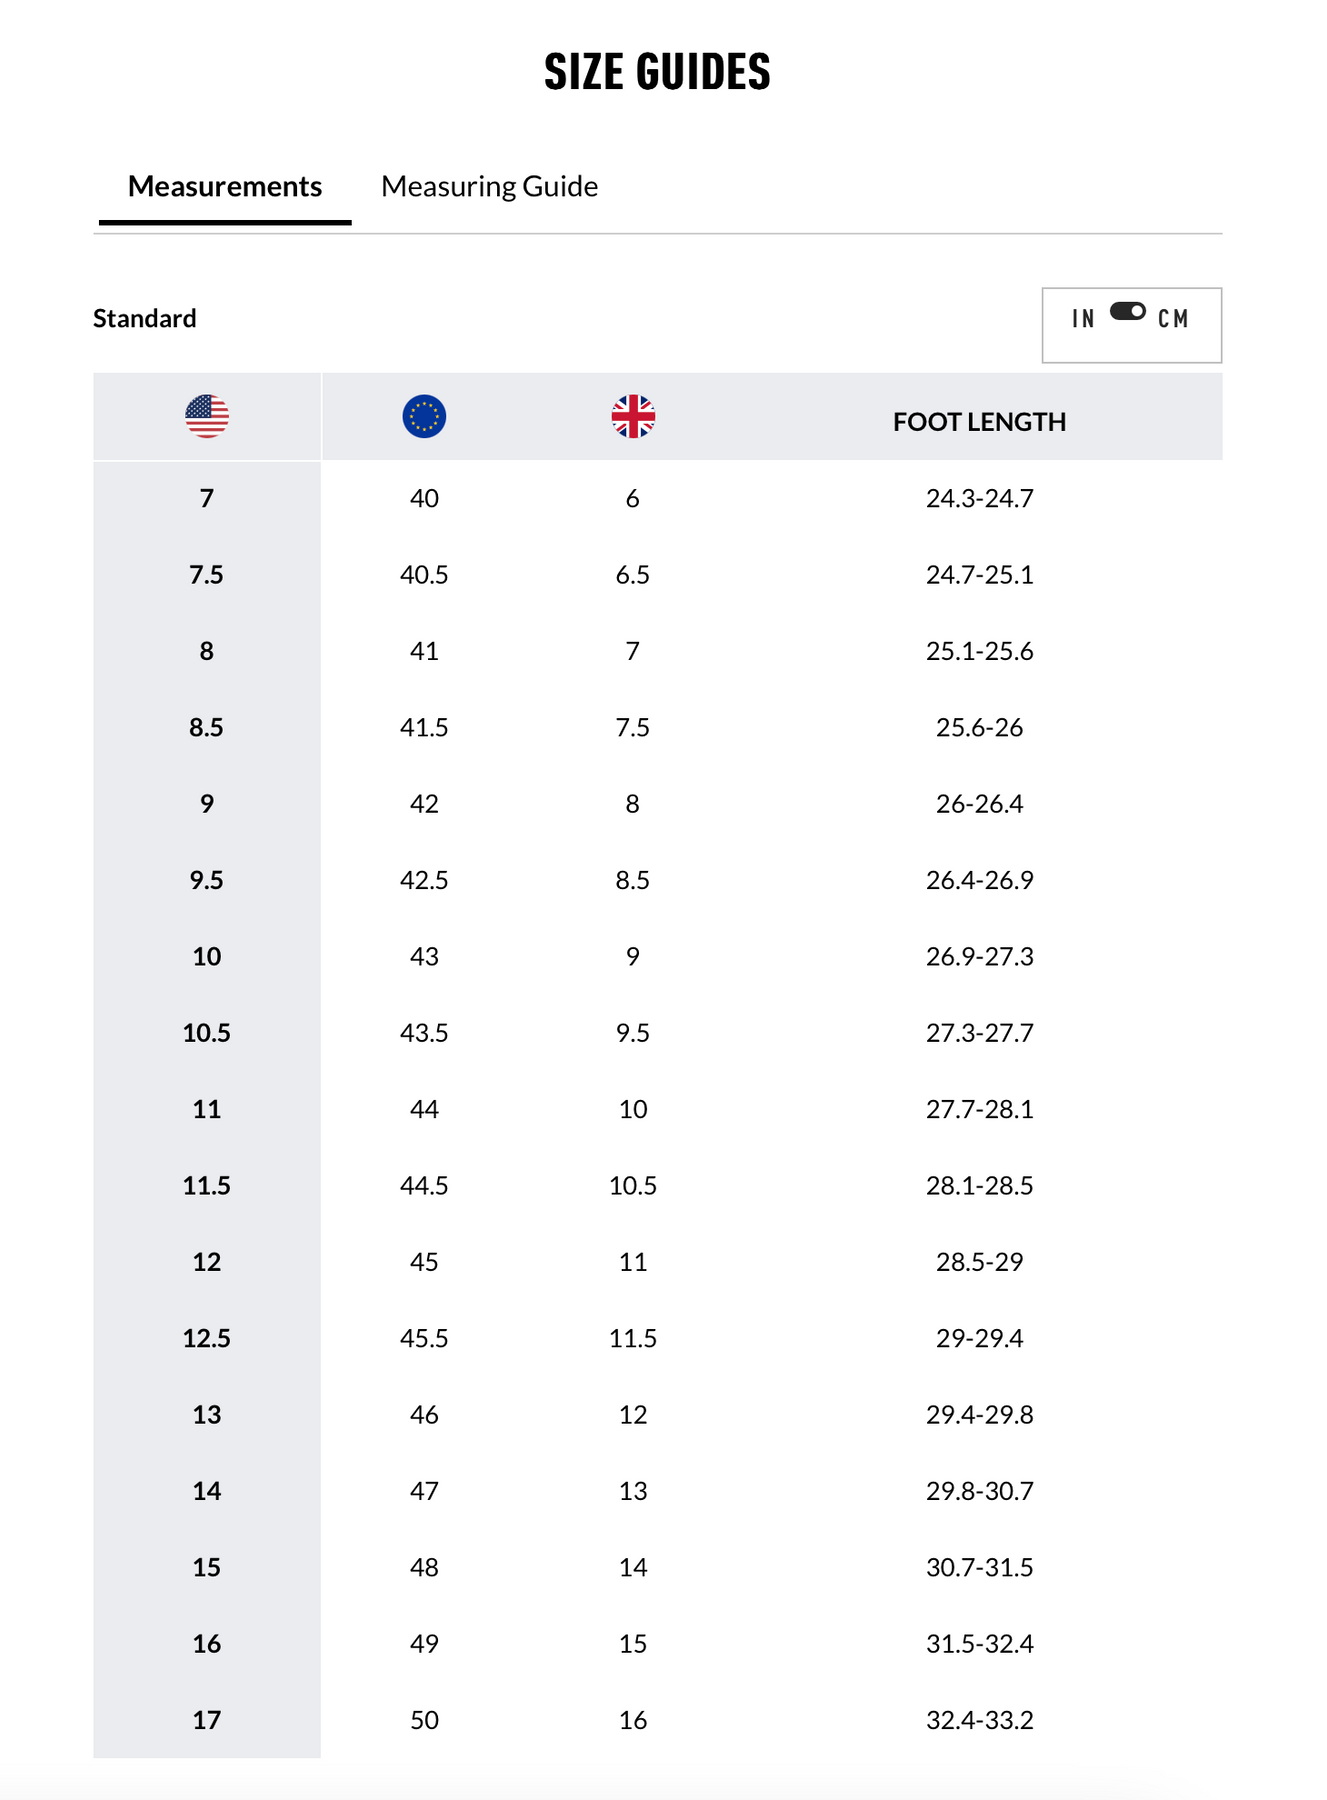1327x1800 pixels.
Task: Click EU size 50 cell
Action: (x=424, y=1720)
